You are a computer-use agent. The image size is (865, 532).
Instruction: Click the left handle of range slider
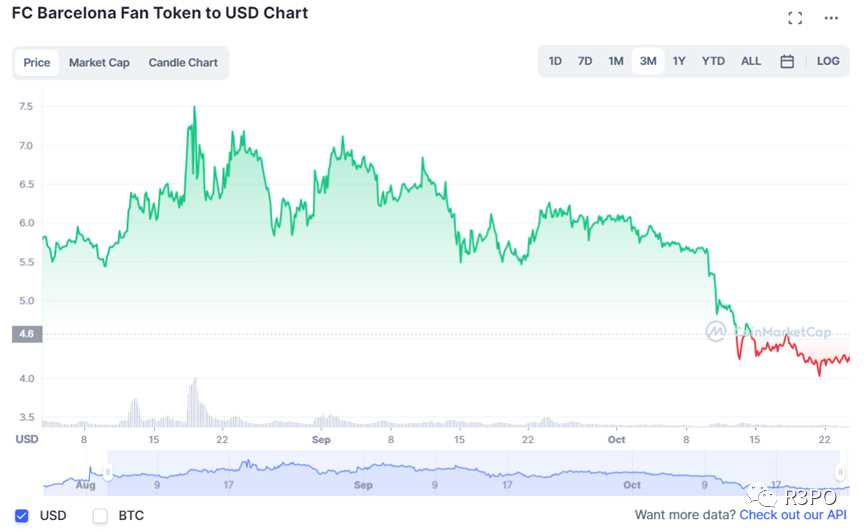pos(108,472)
